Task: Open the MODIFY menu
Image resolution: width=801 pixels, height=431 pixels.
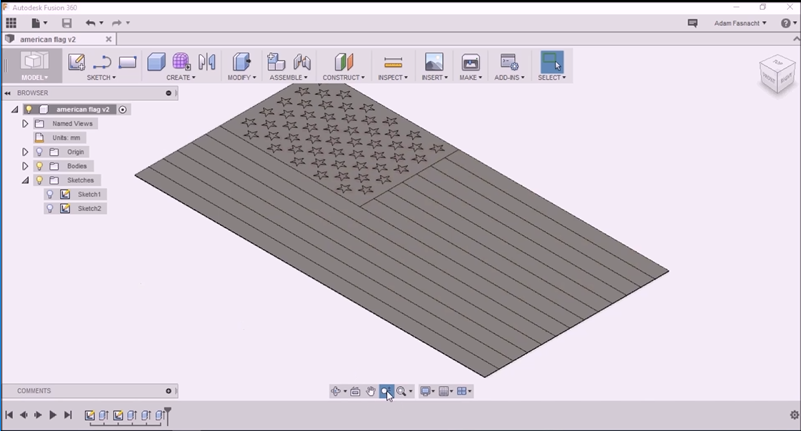Action: 242,78
